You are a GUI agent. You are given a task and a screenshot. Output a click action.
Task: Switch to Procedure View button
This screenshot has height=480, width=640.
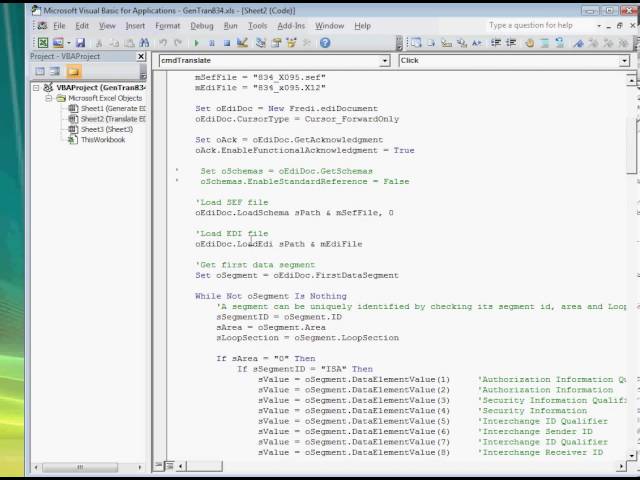tap(159, 465)
